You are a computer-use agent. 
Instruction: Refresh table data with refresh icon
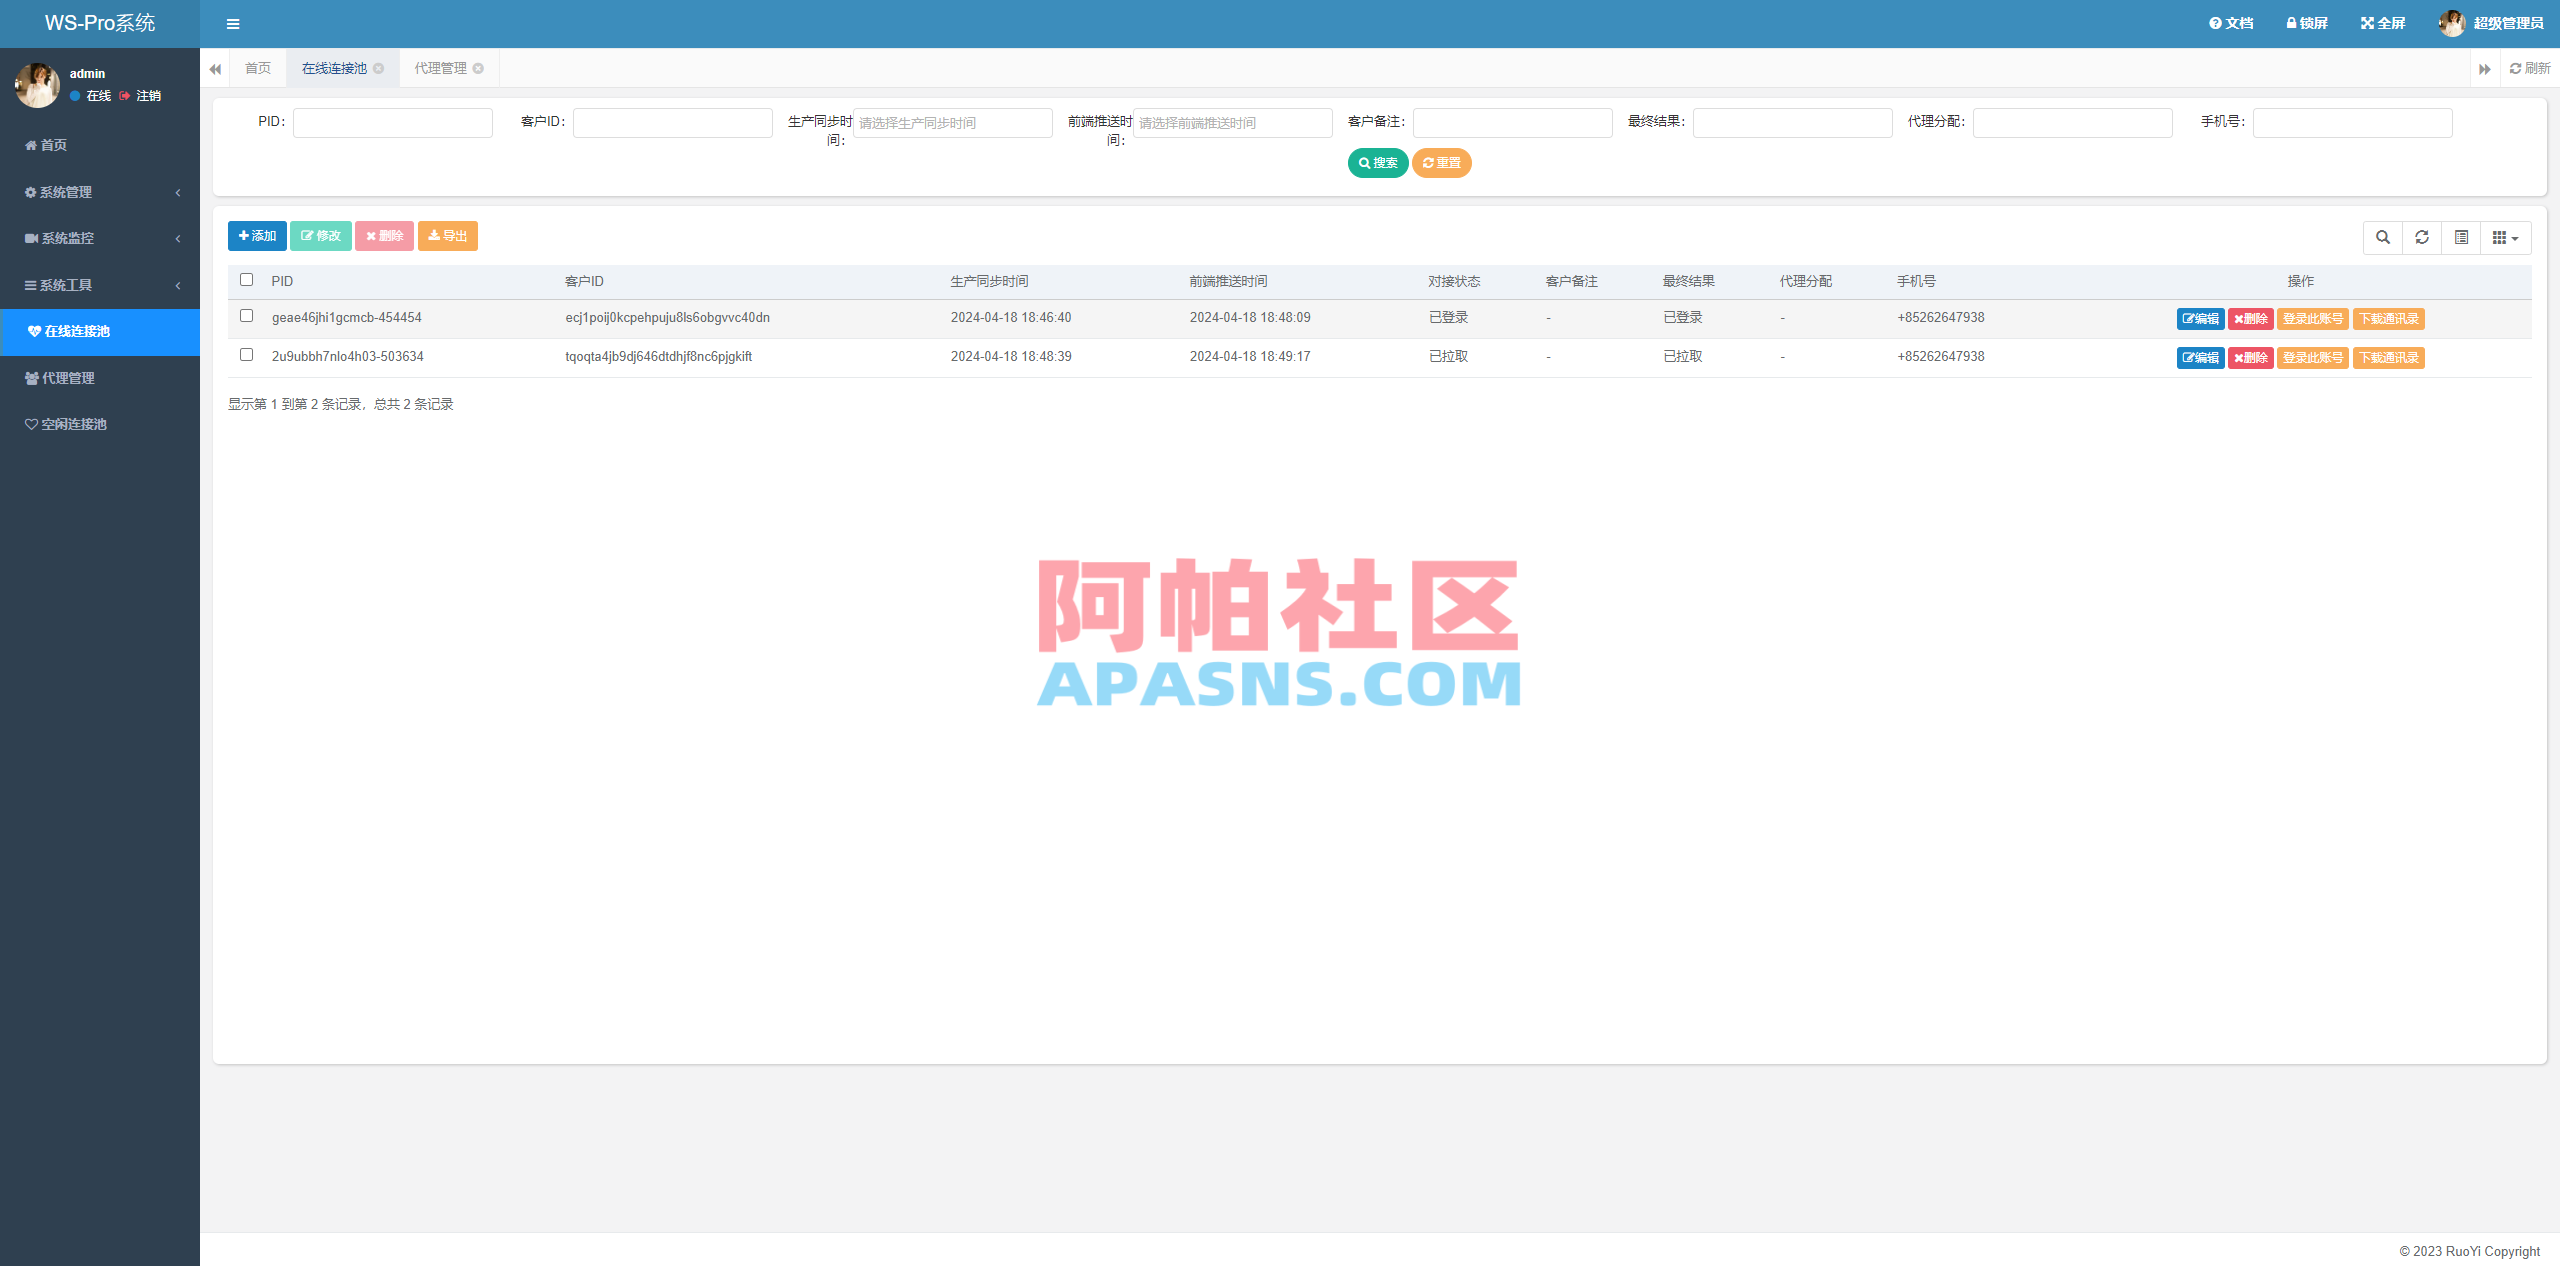2422,238
